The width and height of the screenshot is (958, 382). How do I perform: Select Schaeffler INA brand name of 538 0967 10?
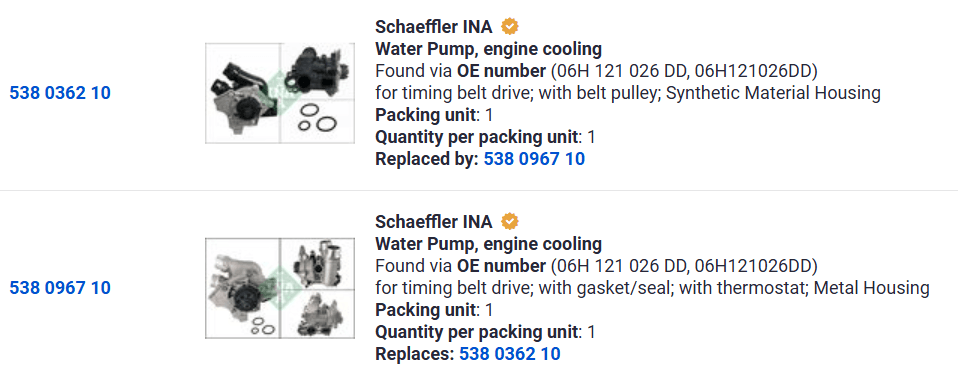[x=434, y=221]
